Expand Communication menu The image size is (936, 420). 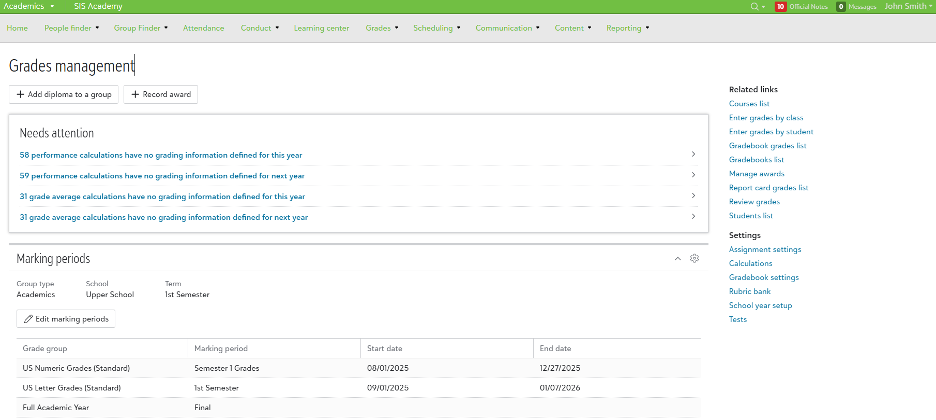[507, 28]
